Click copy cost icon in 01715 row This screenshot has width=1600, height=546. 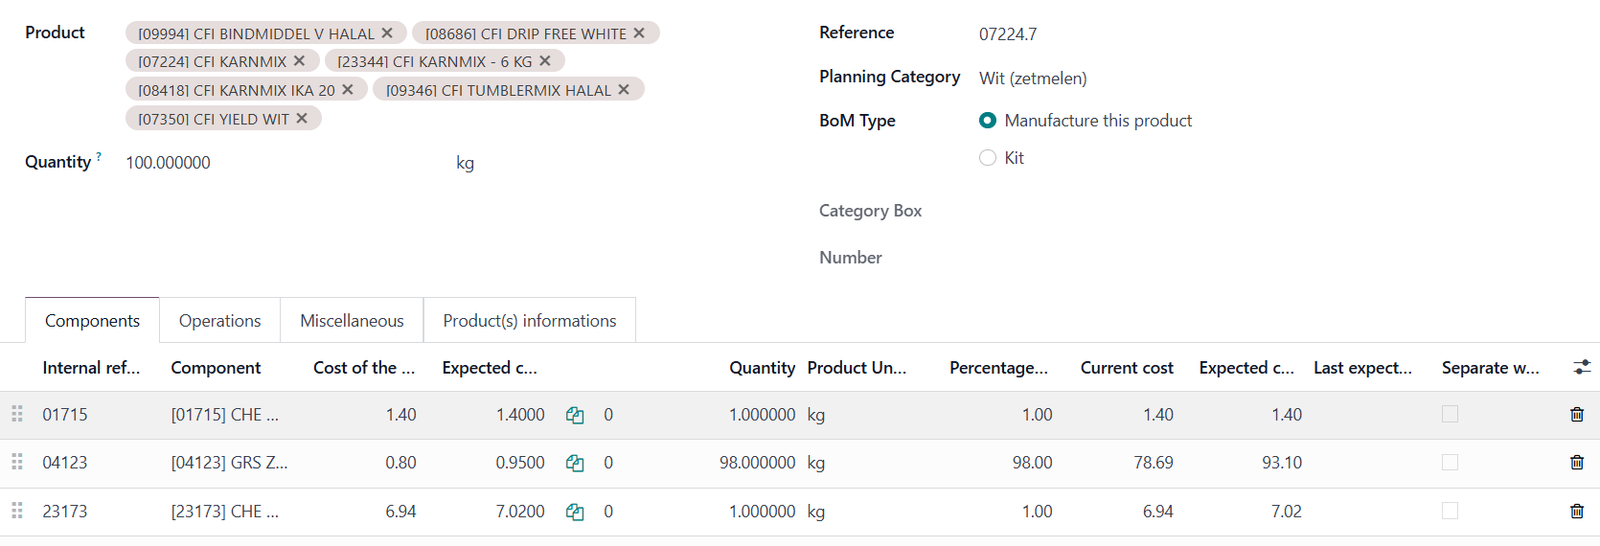(575, 415)
